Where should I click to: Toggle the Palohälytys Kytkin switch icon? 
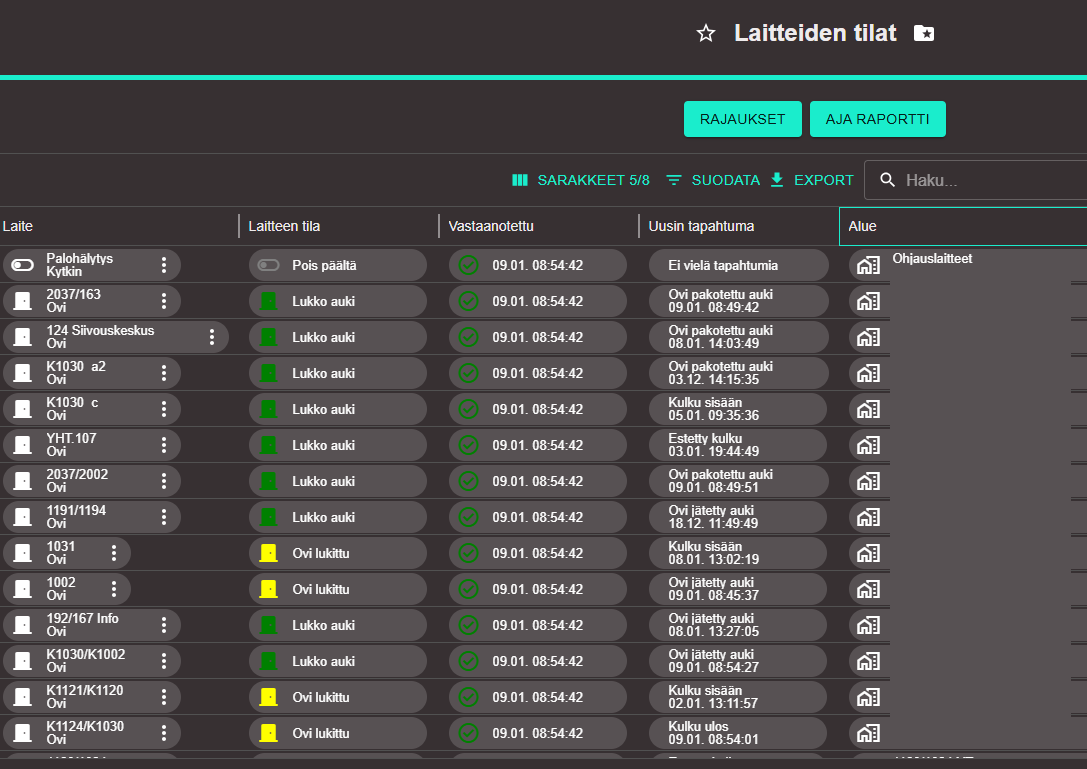pyautogui.click(x=23, y=265)
